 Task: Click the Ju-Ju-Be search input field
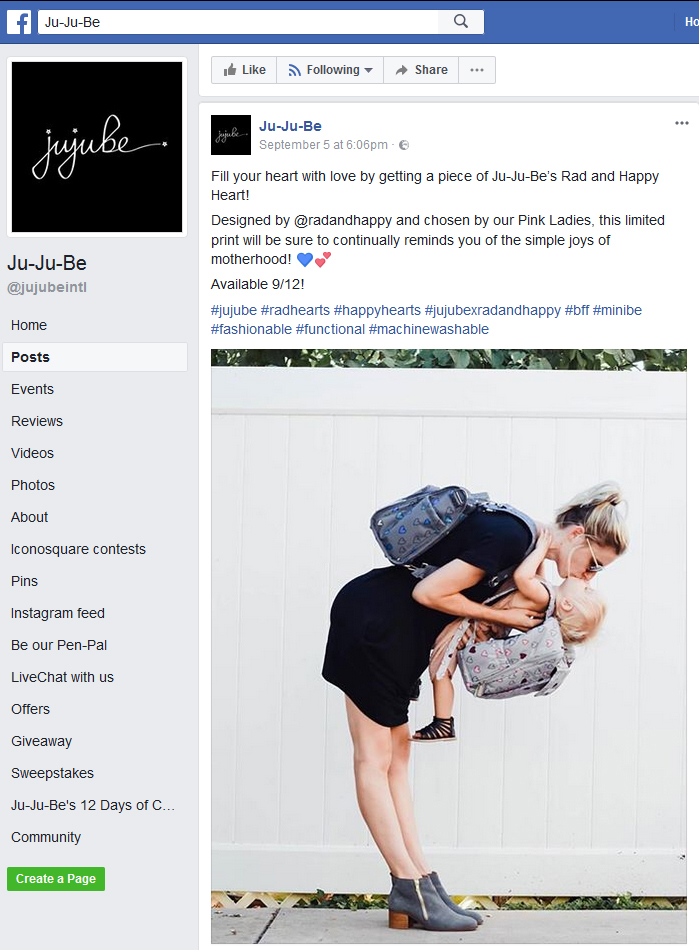click(239, 22)
